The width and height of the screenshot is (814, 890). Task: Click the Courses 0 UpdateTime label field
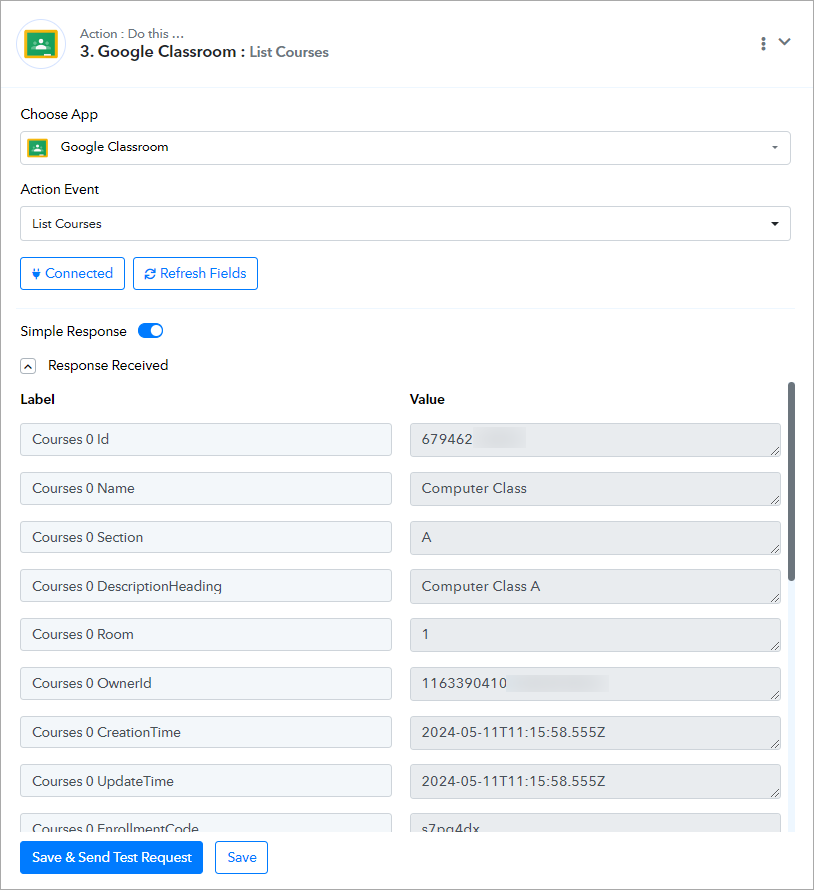coord(206,781)
